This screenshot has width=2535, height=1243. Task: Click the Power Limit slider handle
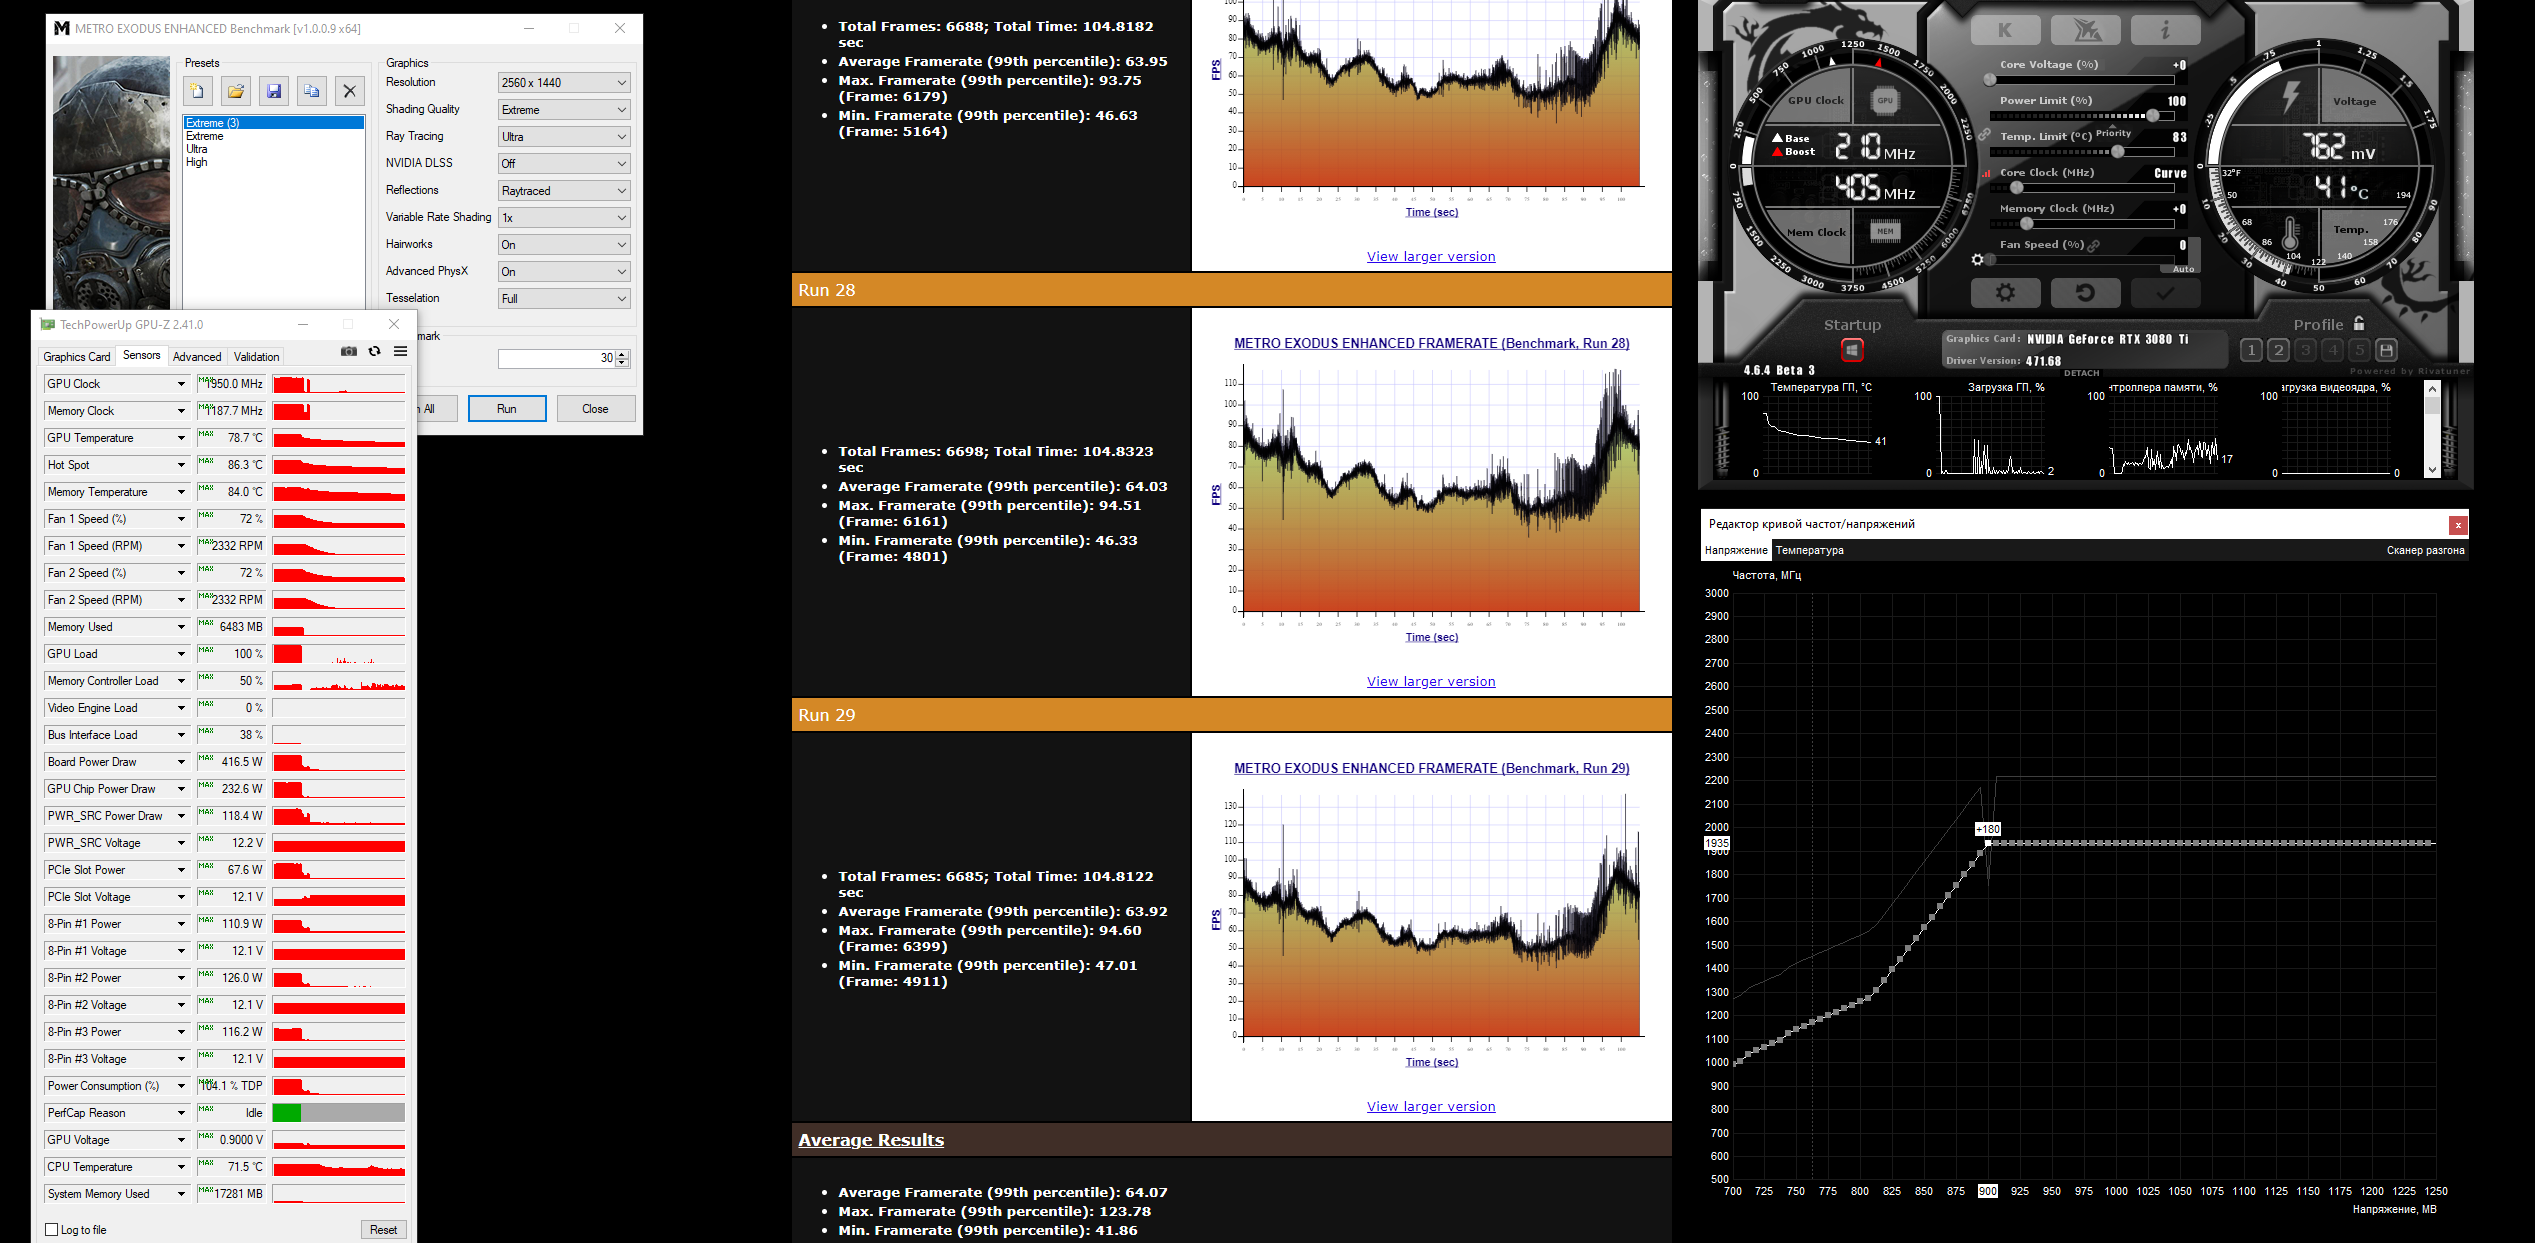tap(2153, 116)
